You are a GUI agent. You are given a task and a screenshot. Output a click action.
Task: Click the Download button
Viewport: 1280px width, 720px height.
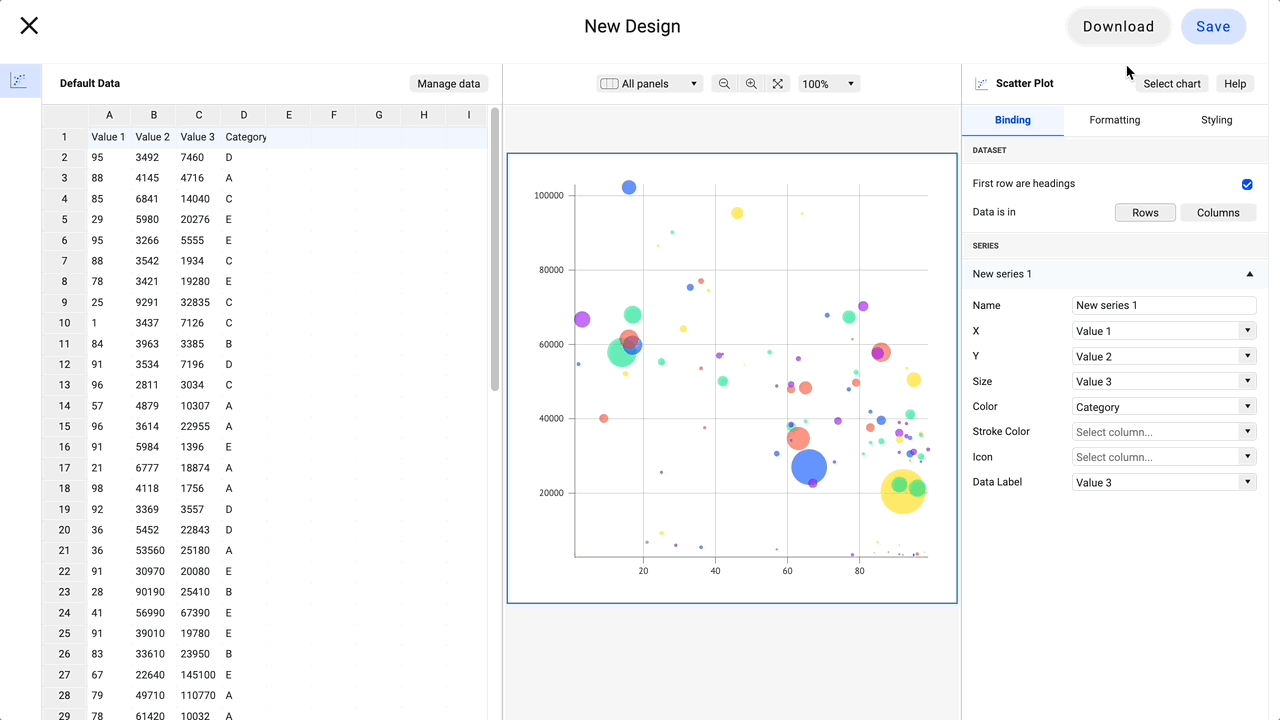pyautogui.click(x=1118, y=26)
